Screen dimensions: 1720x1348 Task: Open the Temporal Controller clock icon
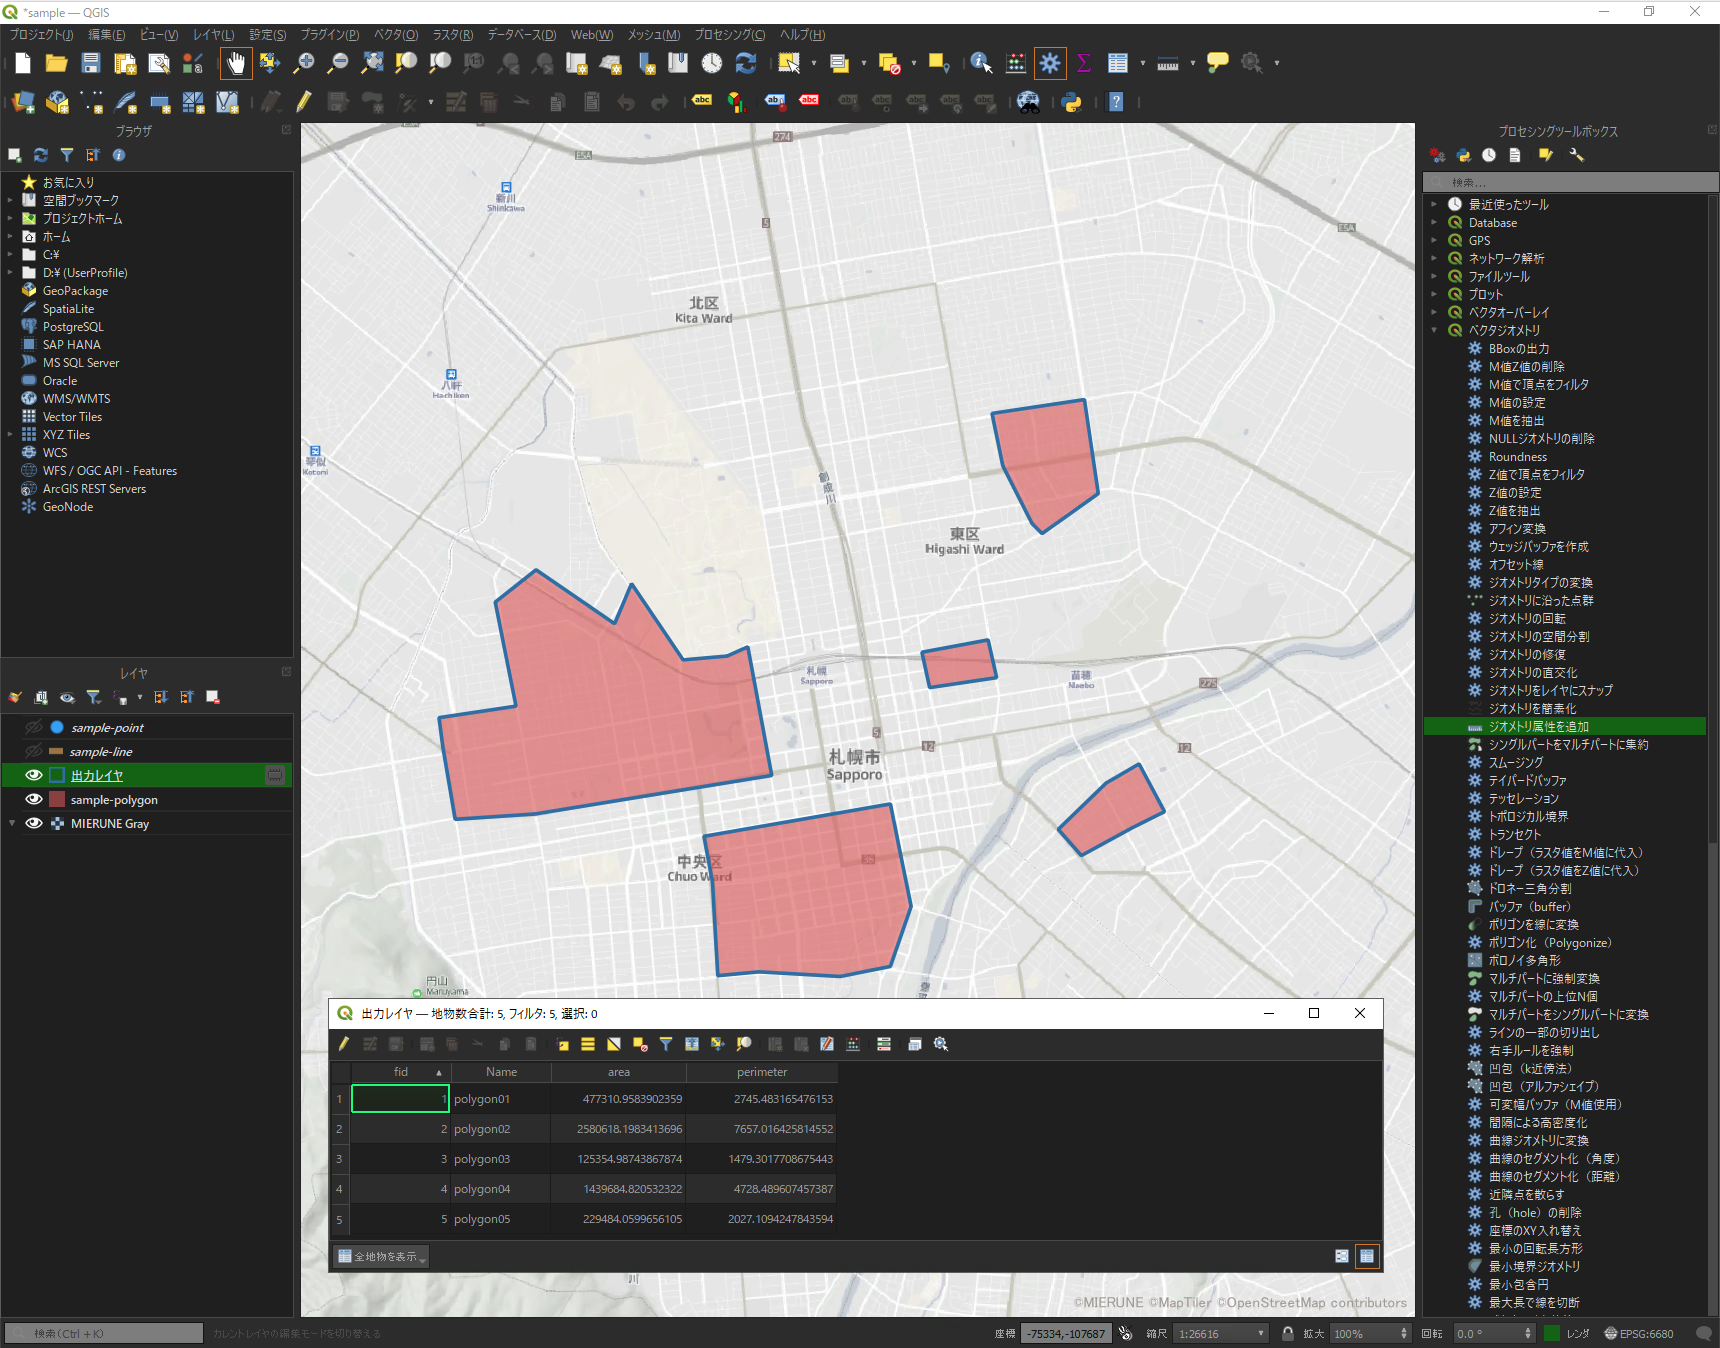[712, 63]
